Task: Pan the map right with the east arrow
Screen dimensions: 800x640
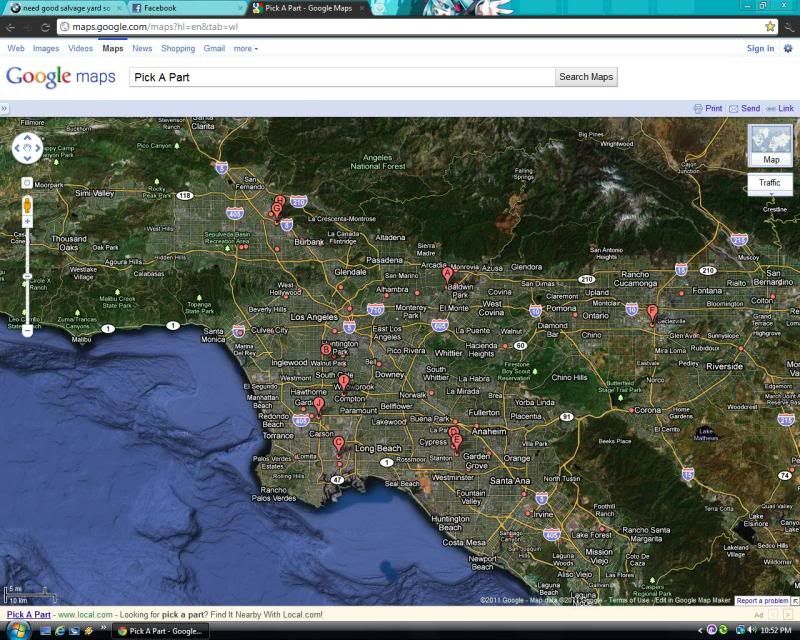Action: click(x=38, y=148)
